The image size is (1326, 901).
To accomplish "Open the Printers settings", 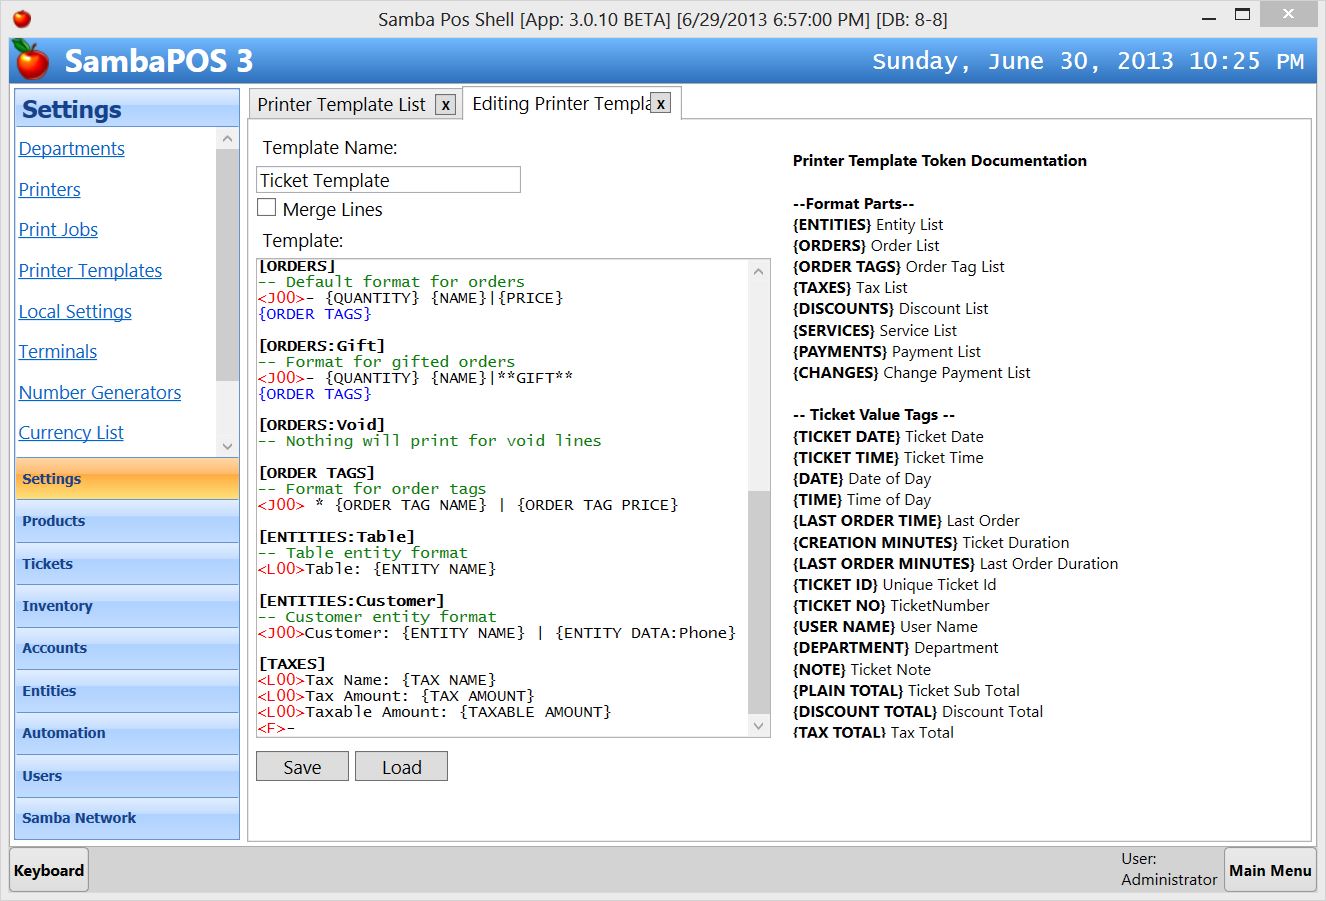I will click(49, 189).
